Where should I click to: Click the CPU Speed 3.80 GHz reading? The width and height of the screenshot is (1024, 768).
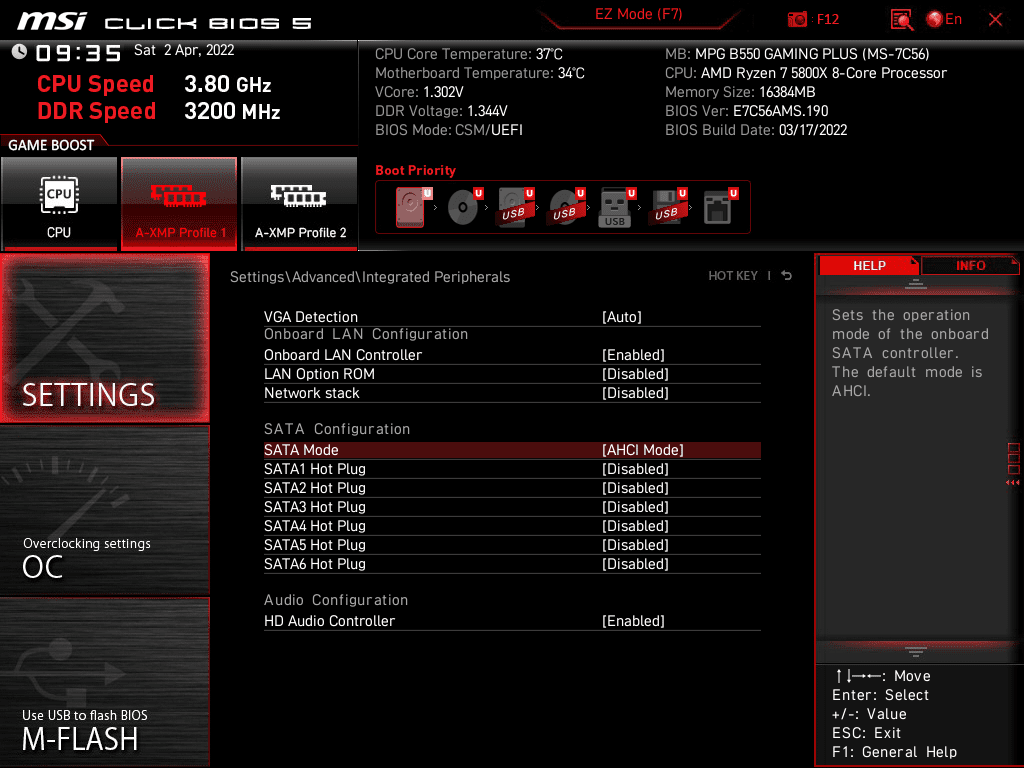point(154,84)
